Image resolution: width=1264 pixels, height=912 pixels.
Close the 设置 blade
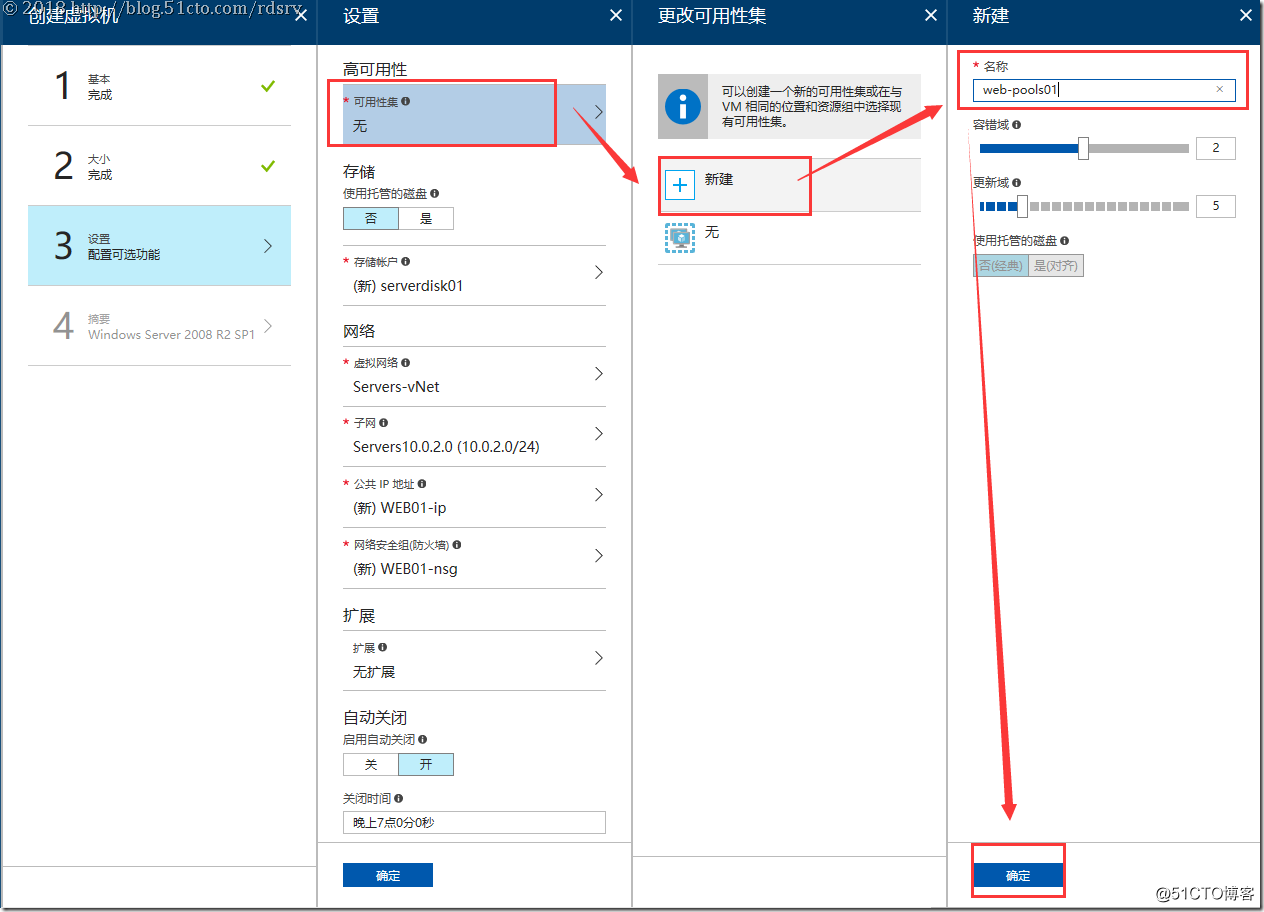point(616,16)
